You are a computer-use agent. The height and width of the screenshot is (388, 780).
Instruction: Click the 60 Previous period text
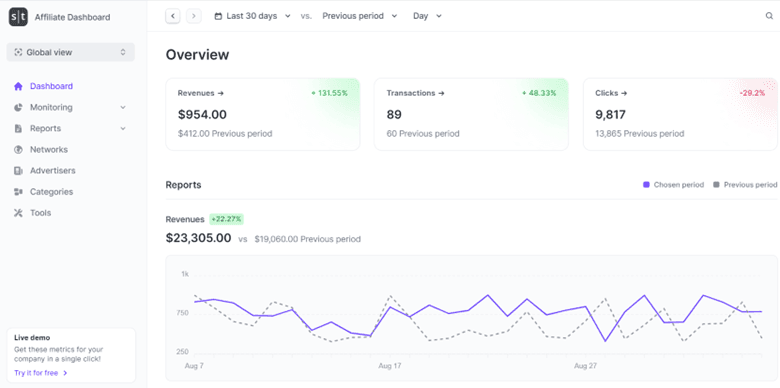[x=423, y=134]
